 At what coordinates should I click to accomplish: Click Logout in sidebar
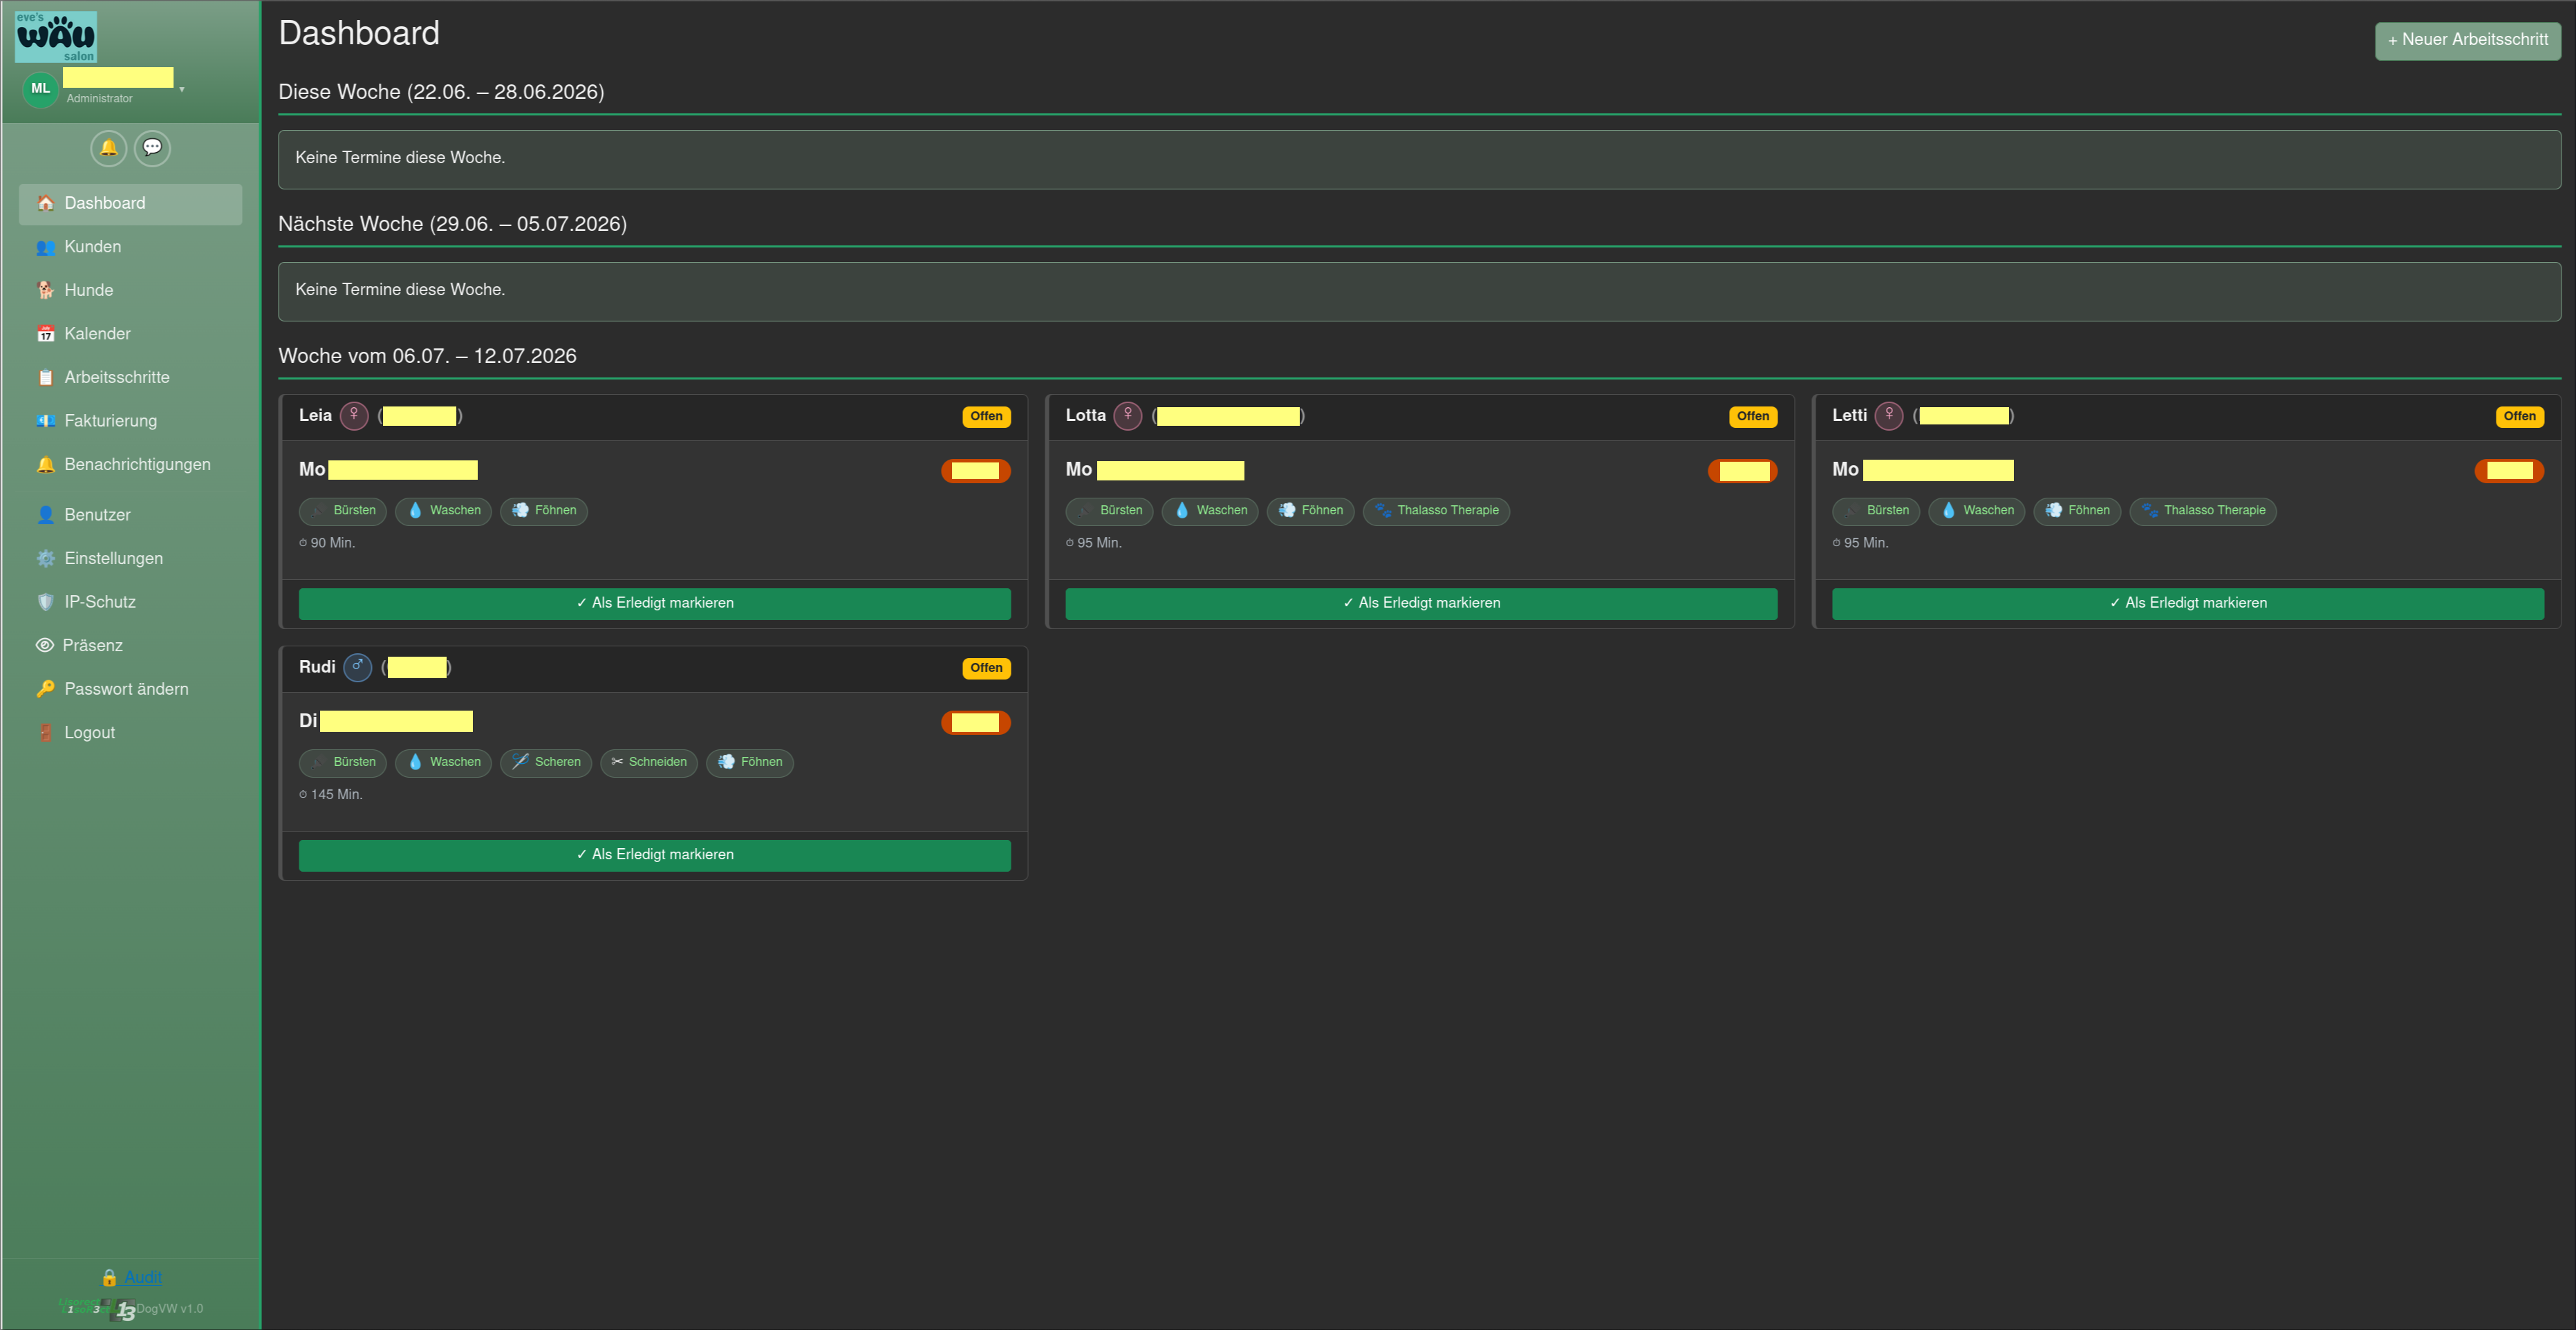pyautogui.click(x=130, y=733)
